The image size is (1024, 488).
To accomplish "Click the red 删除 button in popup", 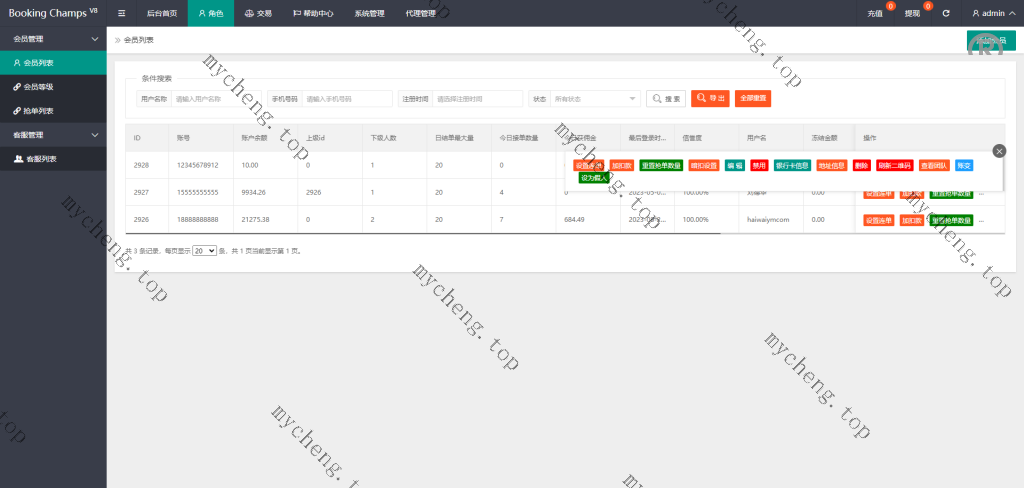I will (861, 165).
